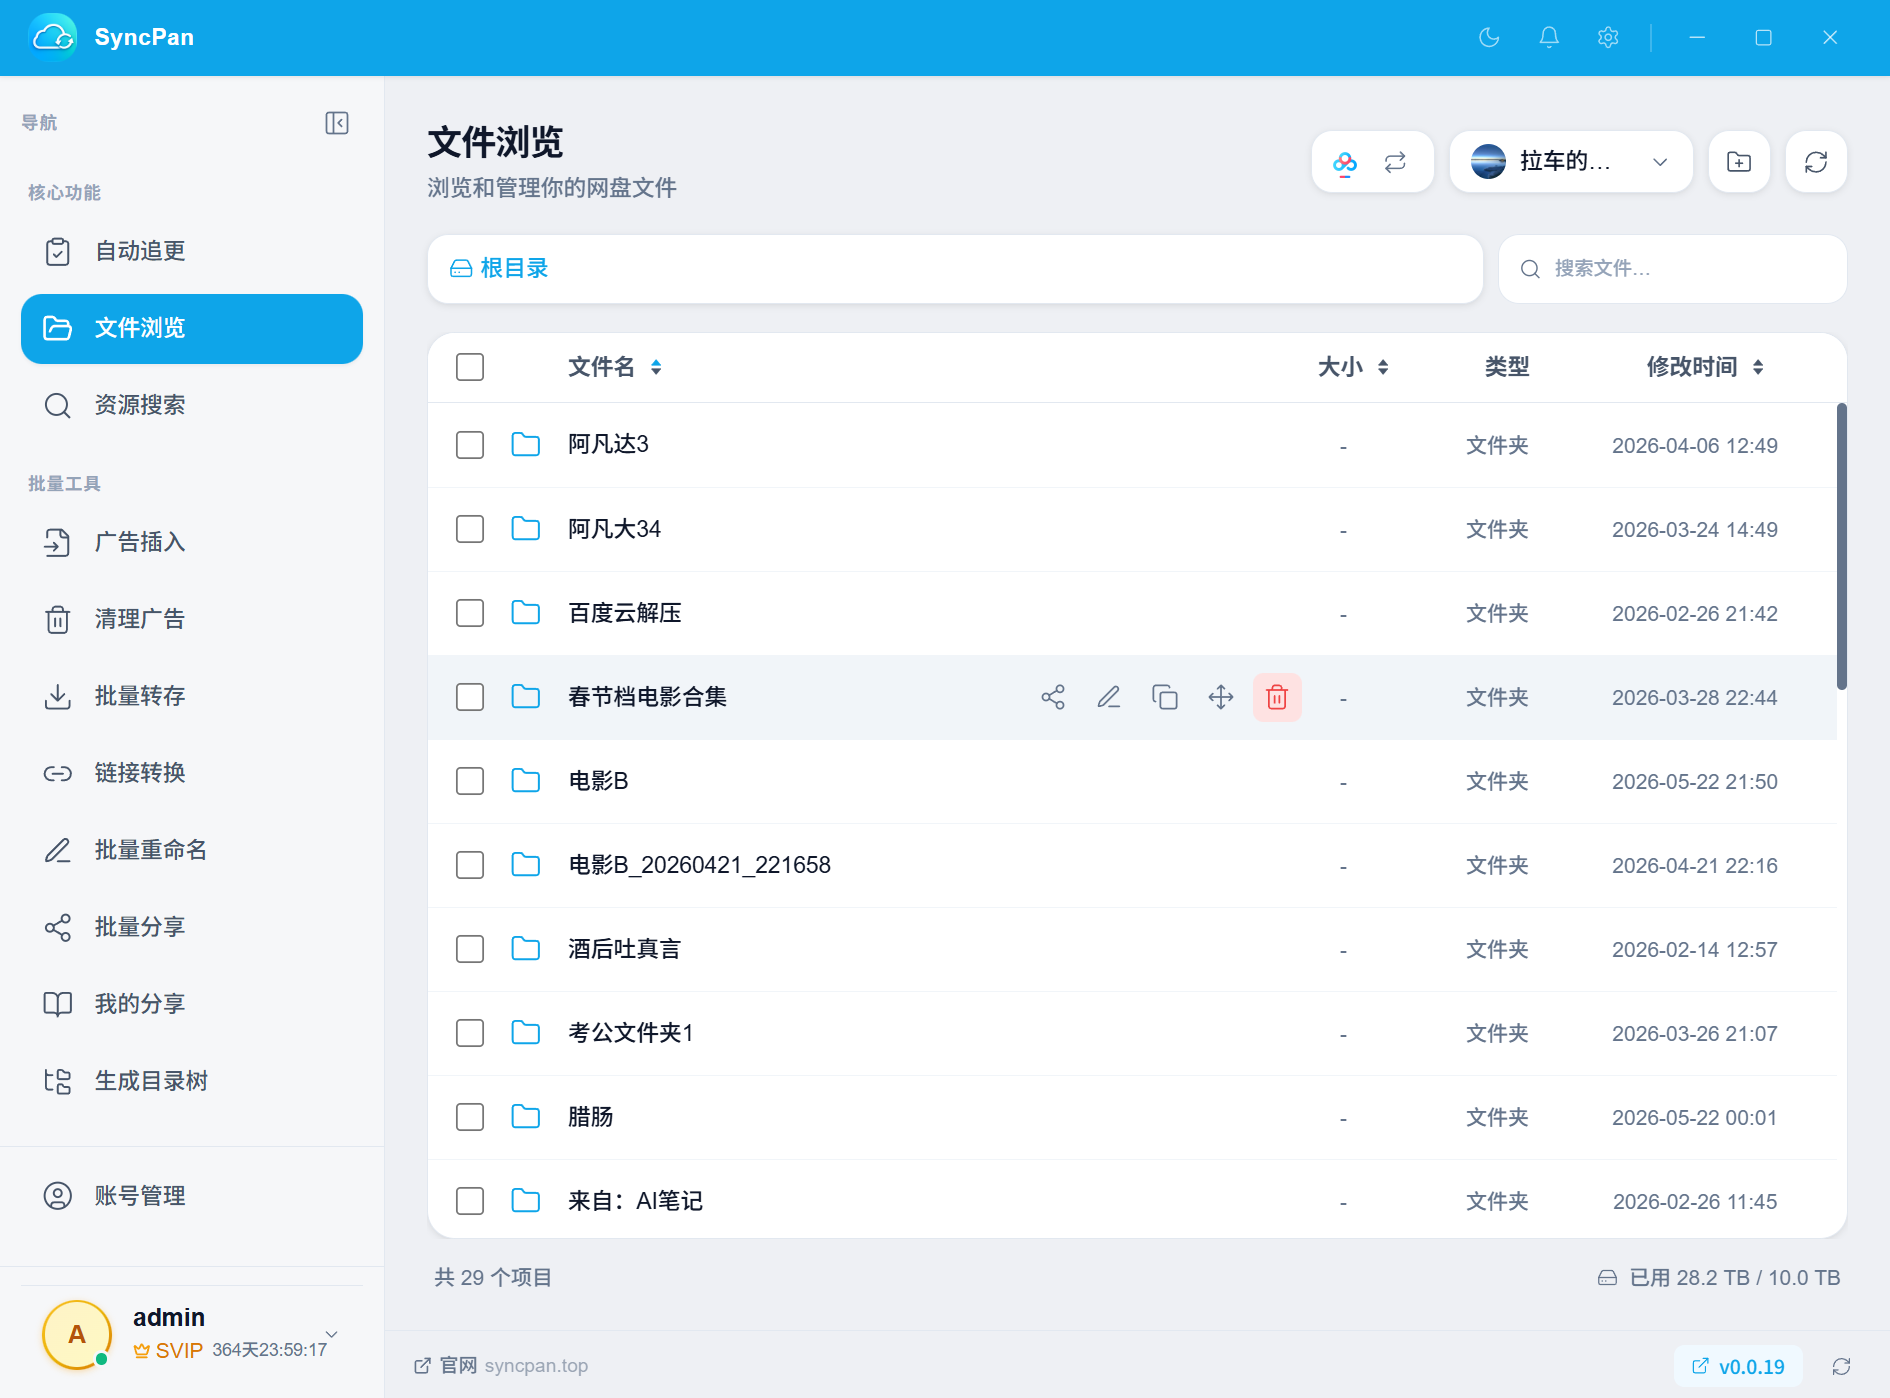Open 链接转换 tool
1890x1398 pixels.
192,774
